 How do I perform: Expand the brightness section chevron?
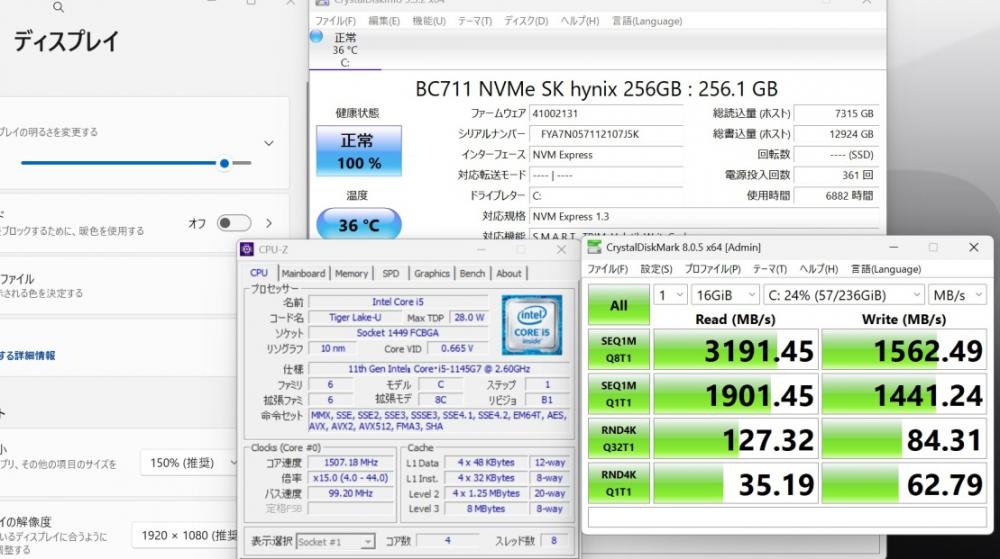pos(269,144)
